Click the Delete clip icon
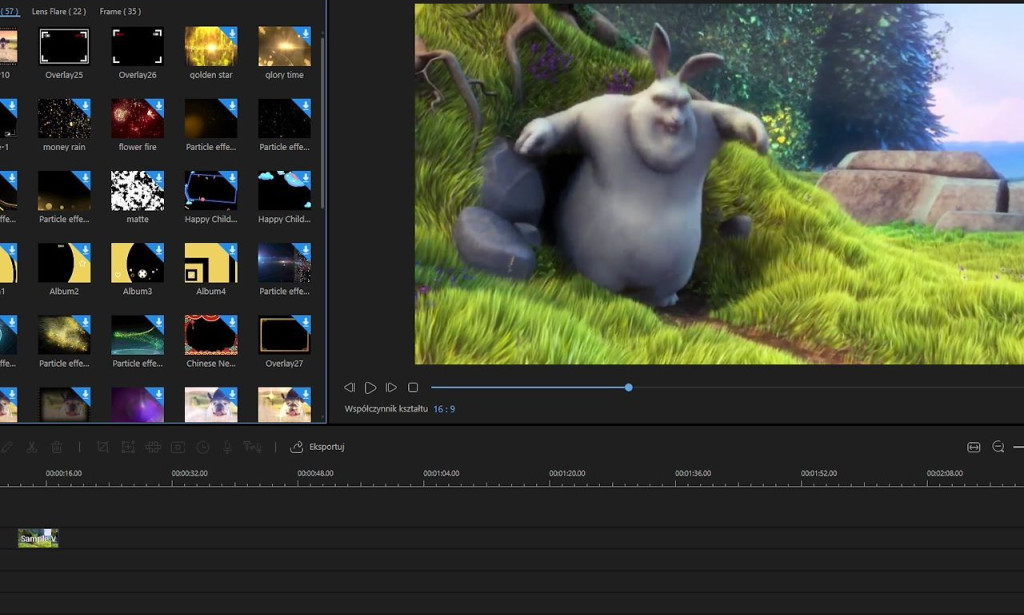 [57, 447]
